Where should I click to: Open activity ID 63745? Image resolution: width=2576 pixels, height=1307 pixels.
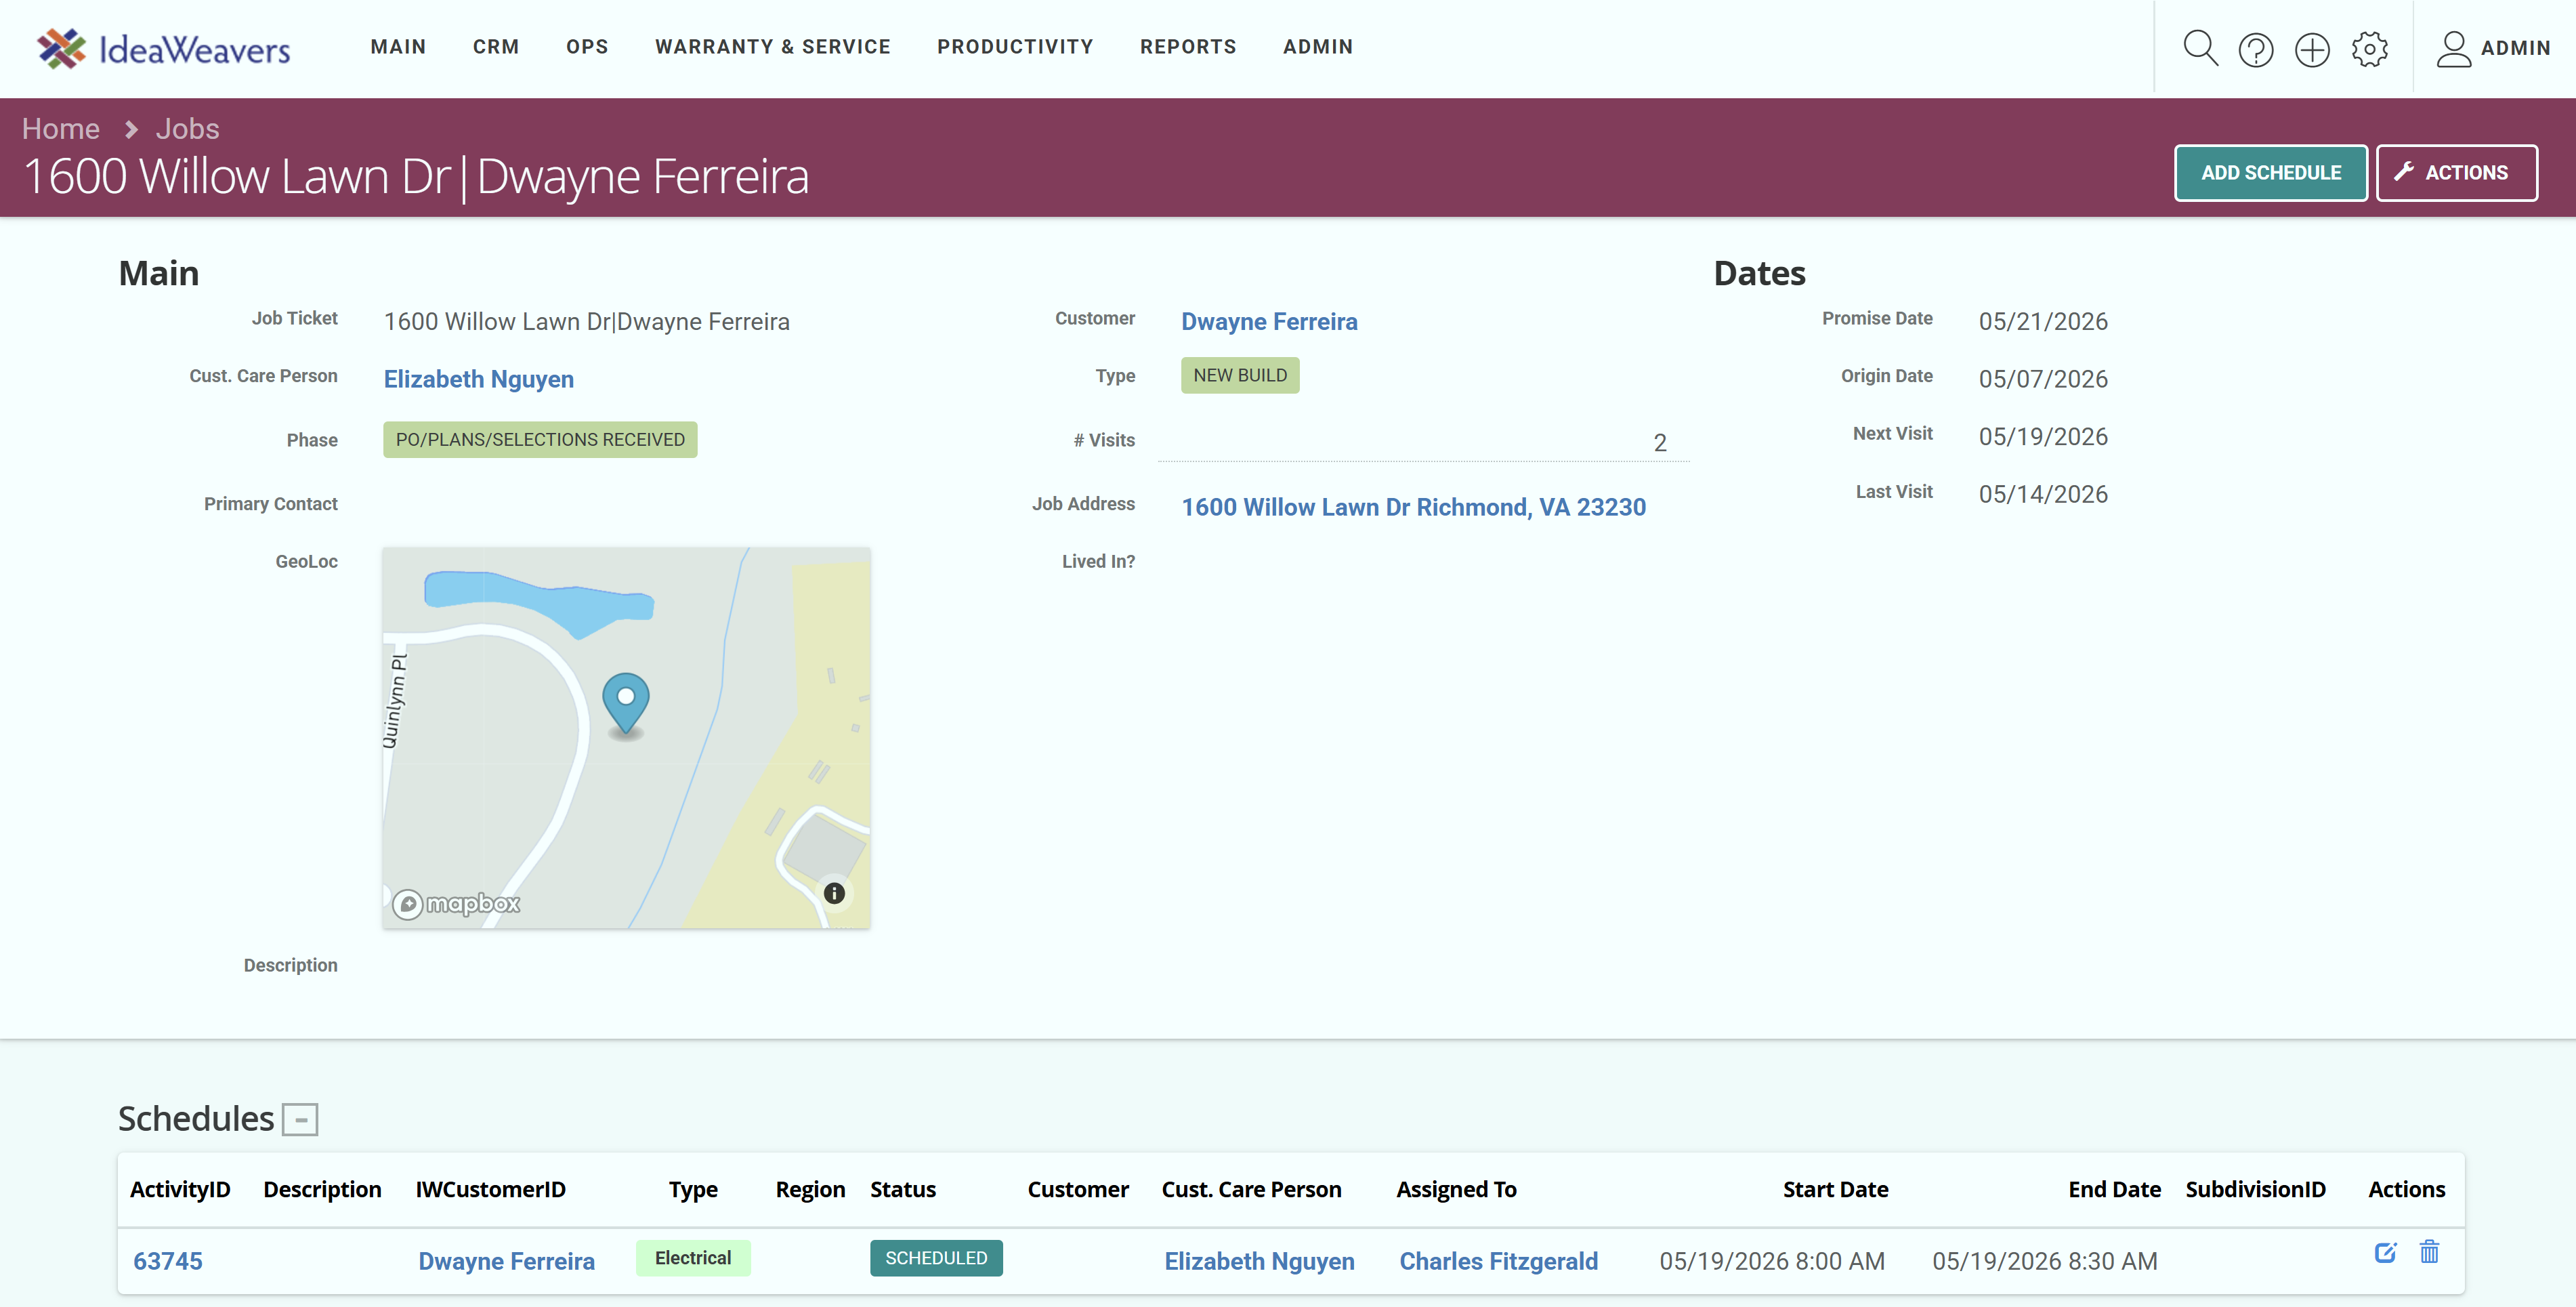[x=168, y=1262]
